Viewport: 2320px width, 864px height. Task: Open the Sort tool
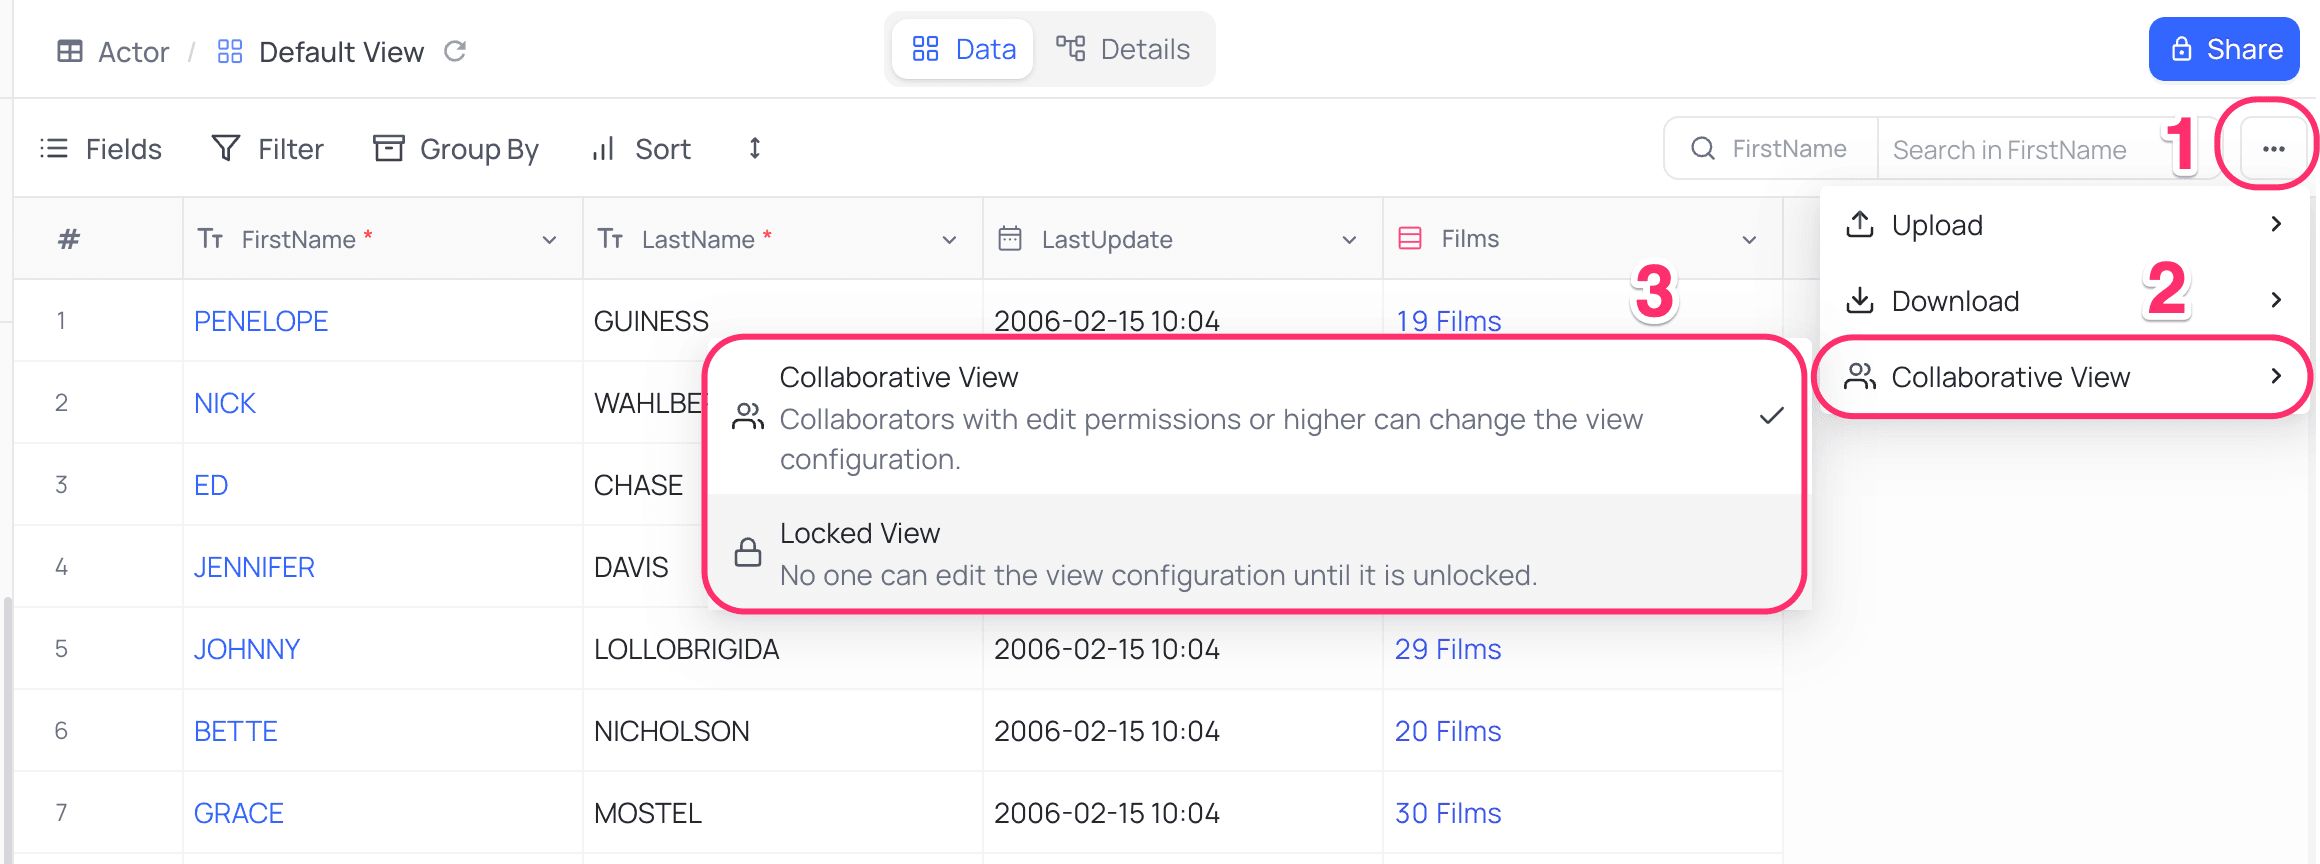point(642,149)
